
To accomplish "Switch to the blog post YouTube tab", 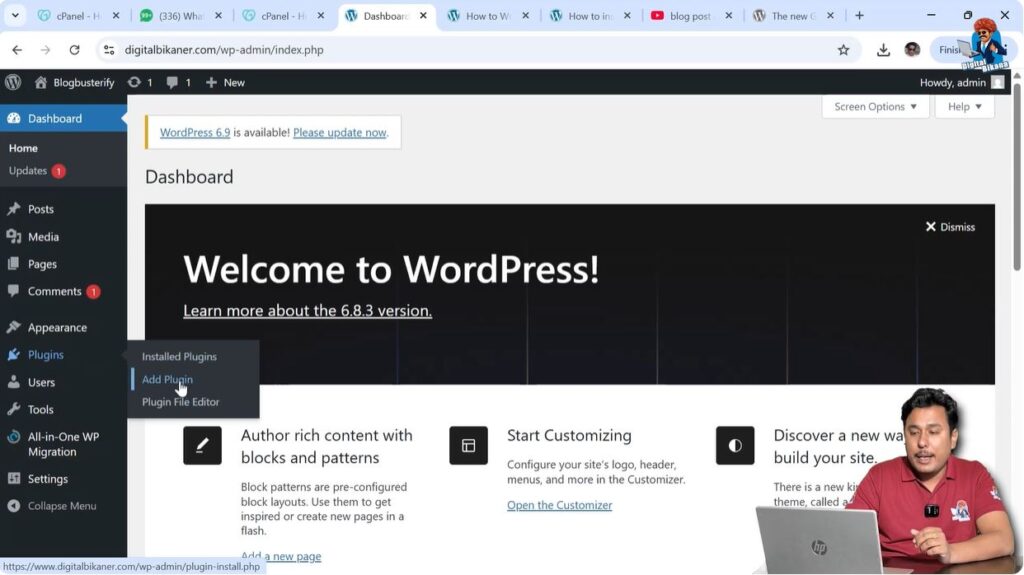I will click(x=692, y=16).
